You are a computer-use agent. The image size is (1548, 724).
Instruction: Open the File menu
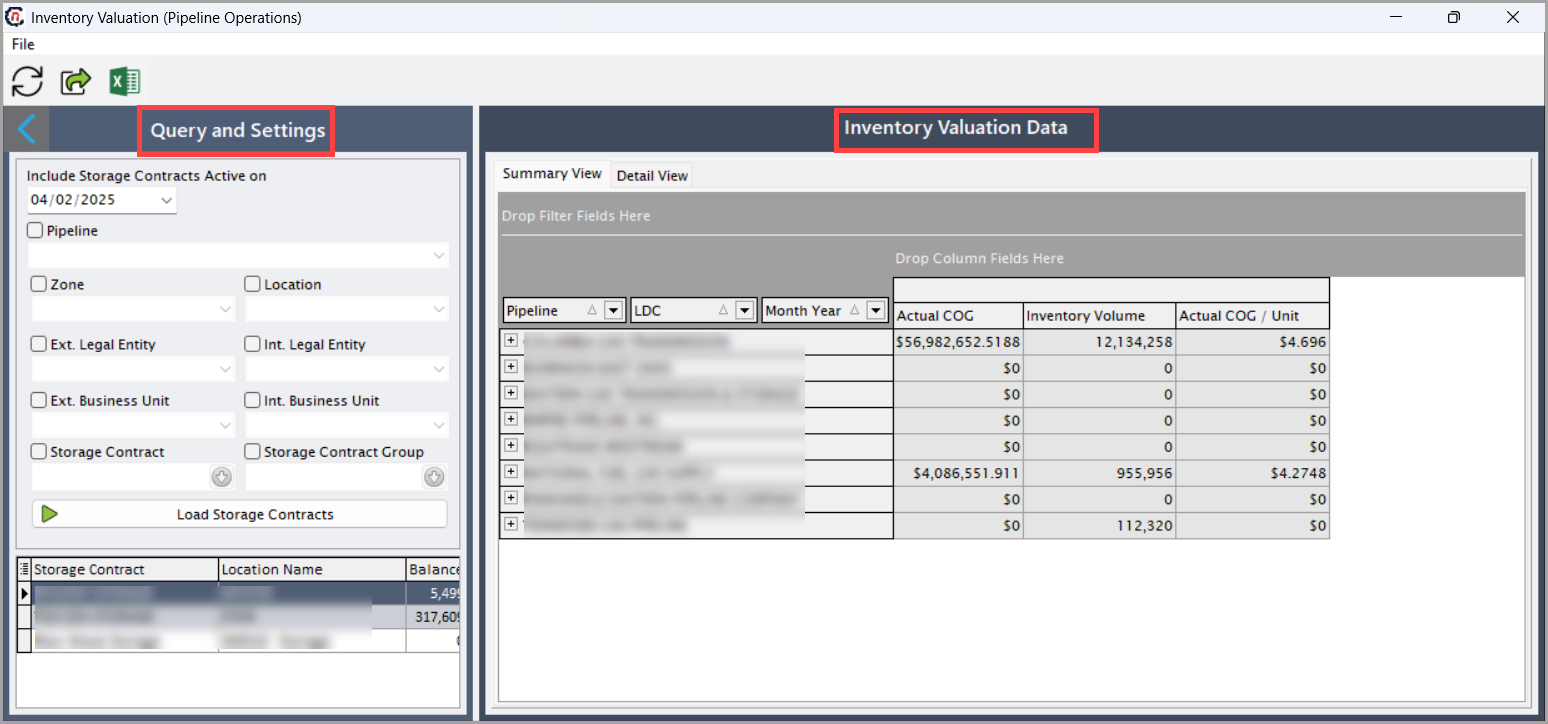coord(23,44)
